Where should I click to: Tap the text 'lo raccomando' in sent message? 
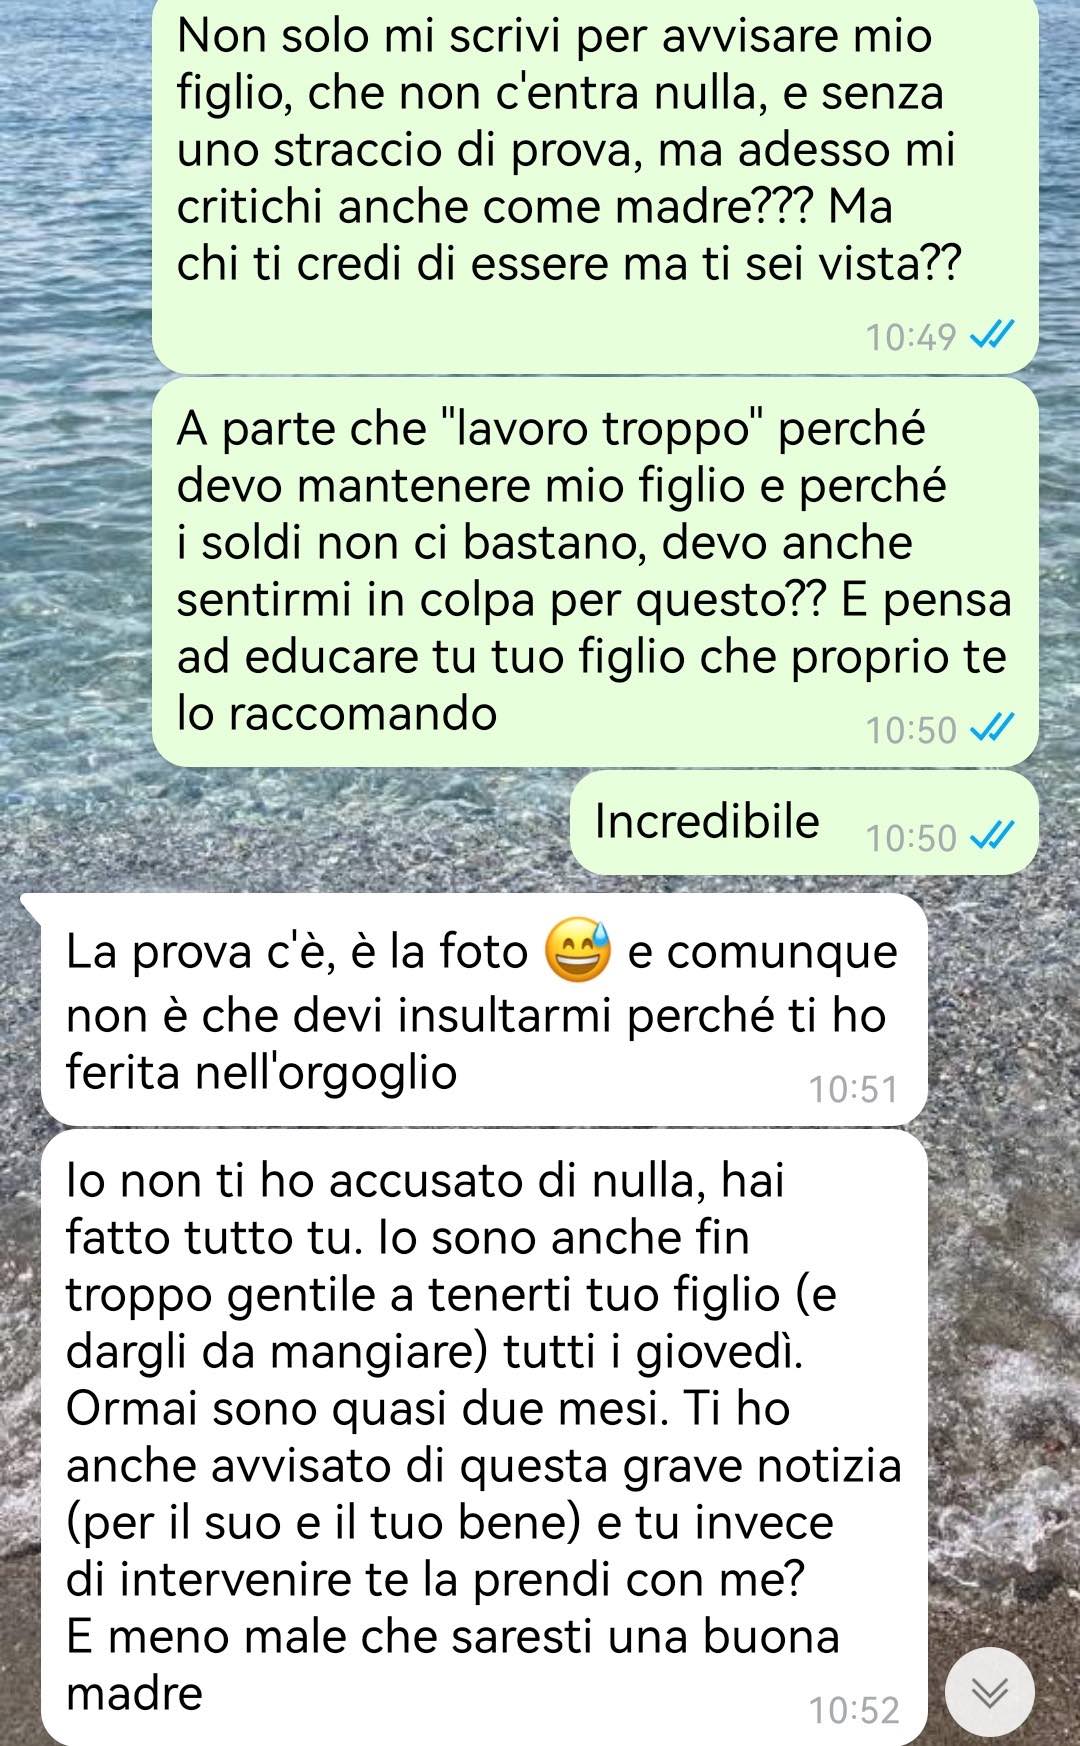337,714
